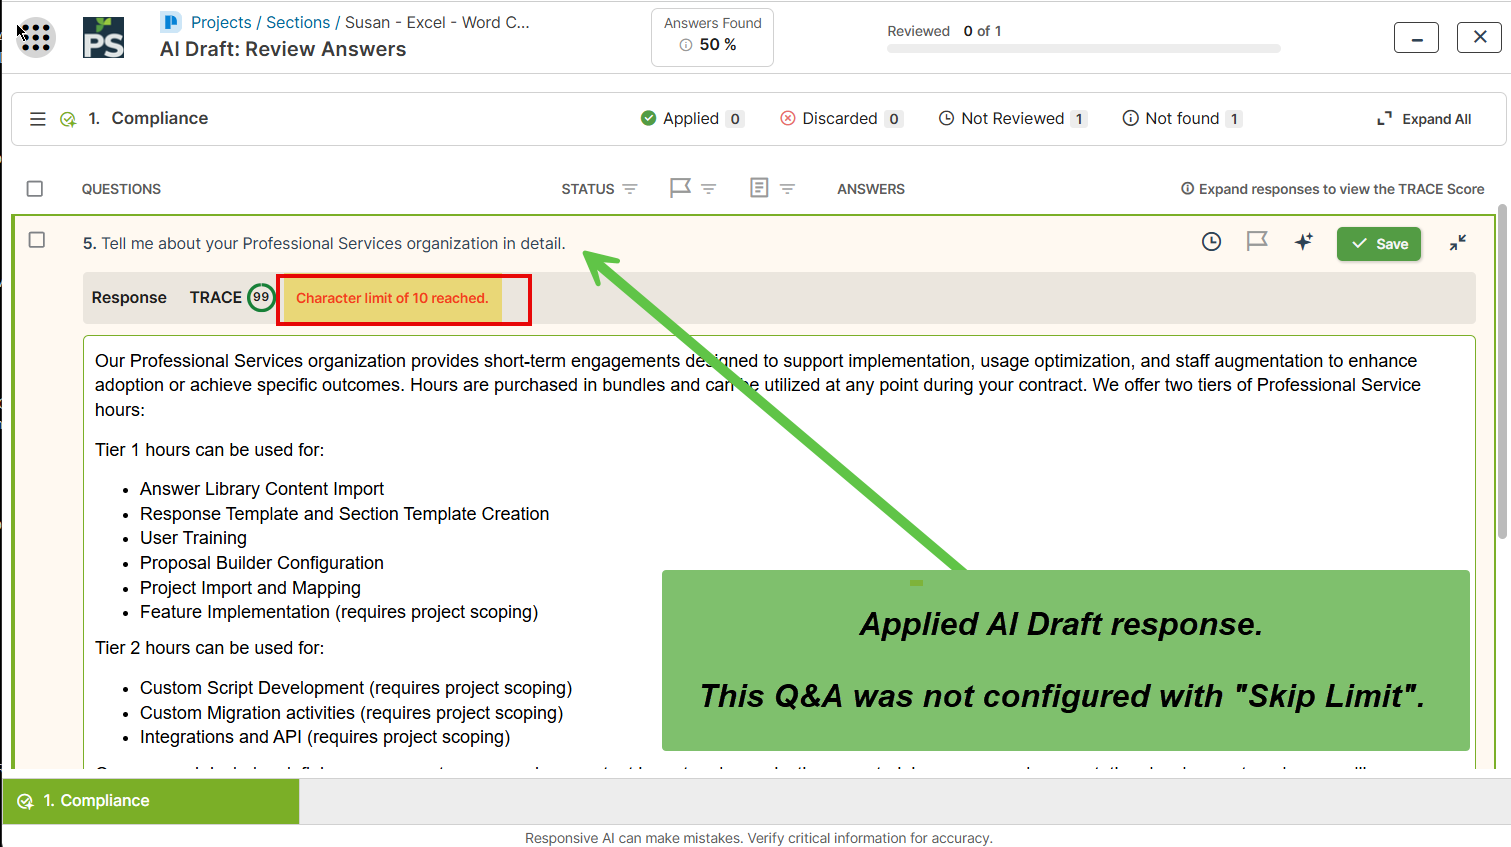
Task: Click the 'Susan - Excel - Word C...' breadcrumb
Action: click(437, 22)
